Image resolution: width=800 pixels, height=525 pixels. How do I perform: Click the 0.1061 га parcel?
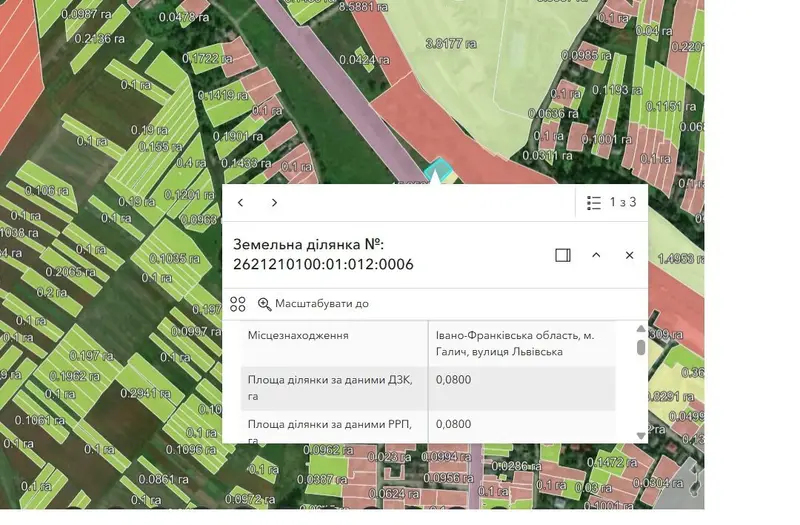pos(40,420)
